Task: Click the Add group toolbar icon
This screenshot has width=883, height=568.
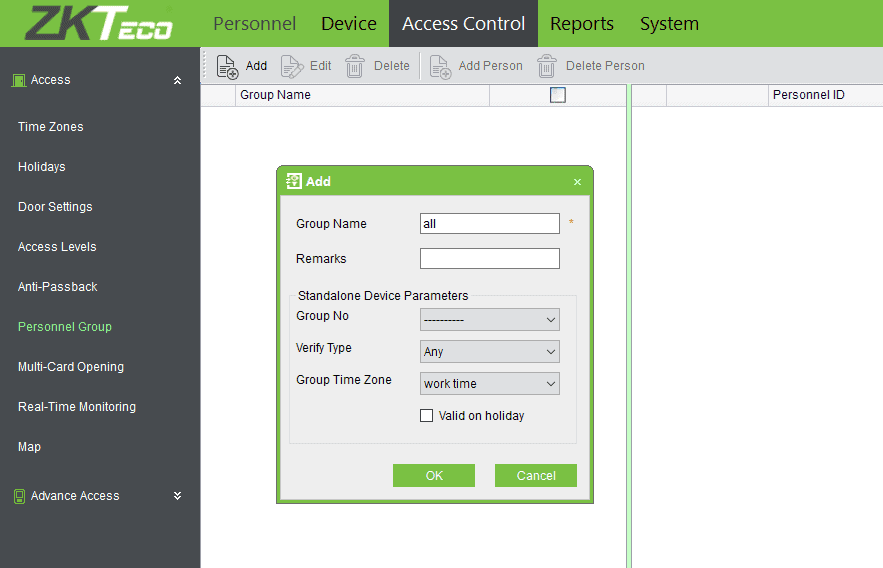Action: 228,66
